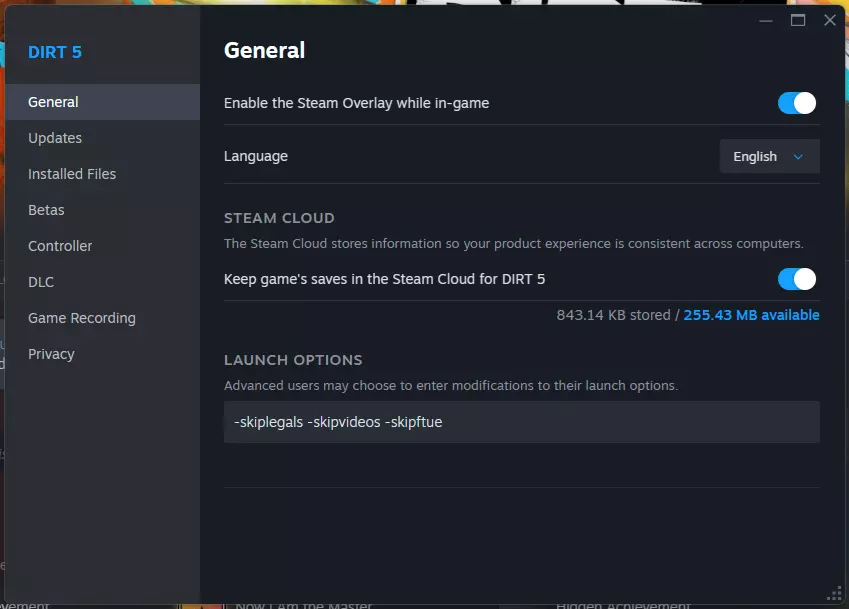Viewport: 849px width, 609px height.
Task: Click the DIRT 5 title in sidebar
Action: point(55,52)
